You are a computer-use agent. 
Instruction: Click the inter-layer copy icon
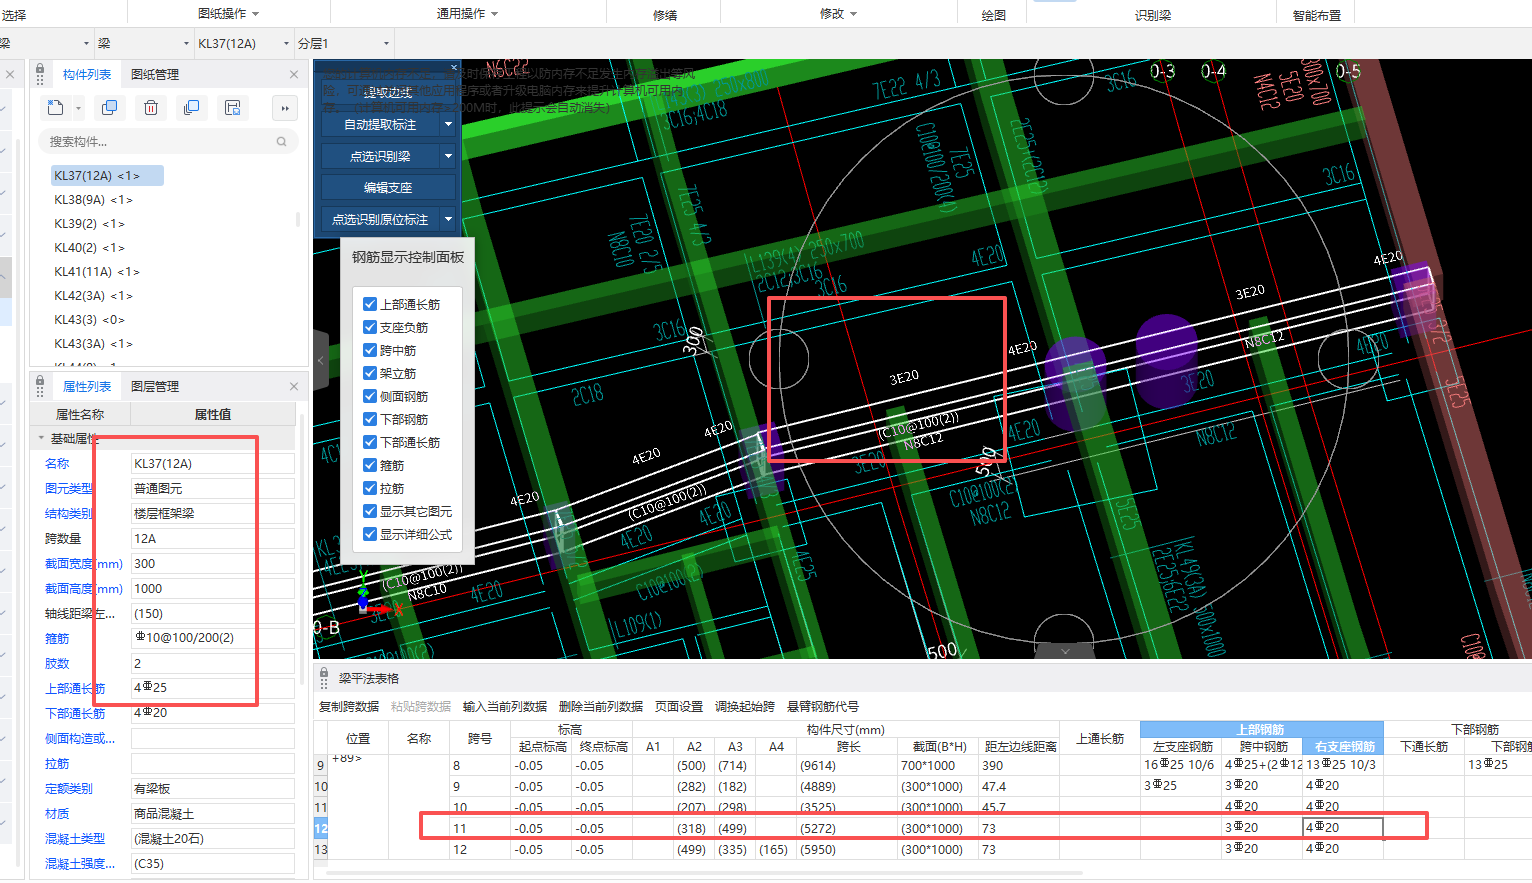(192, 108)
